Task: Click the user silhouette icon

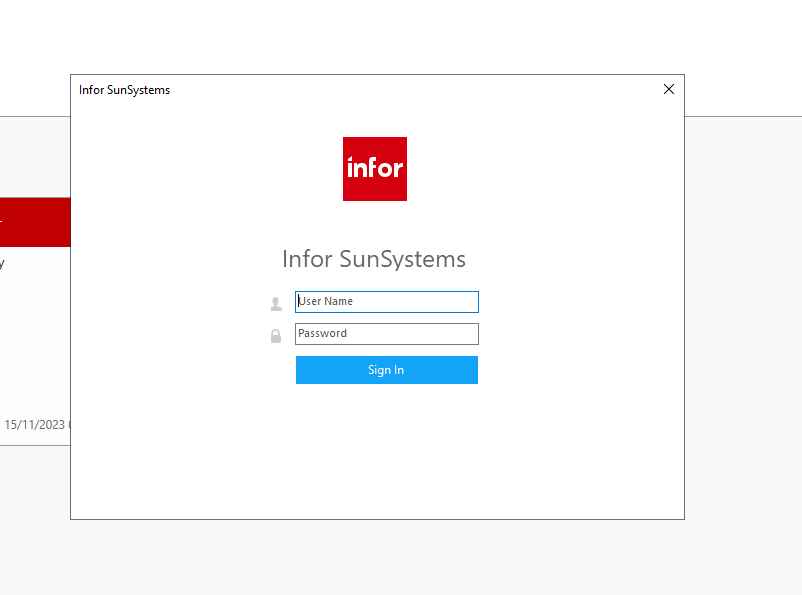Action: pyautogui.click(x=276, y=304)
